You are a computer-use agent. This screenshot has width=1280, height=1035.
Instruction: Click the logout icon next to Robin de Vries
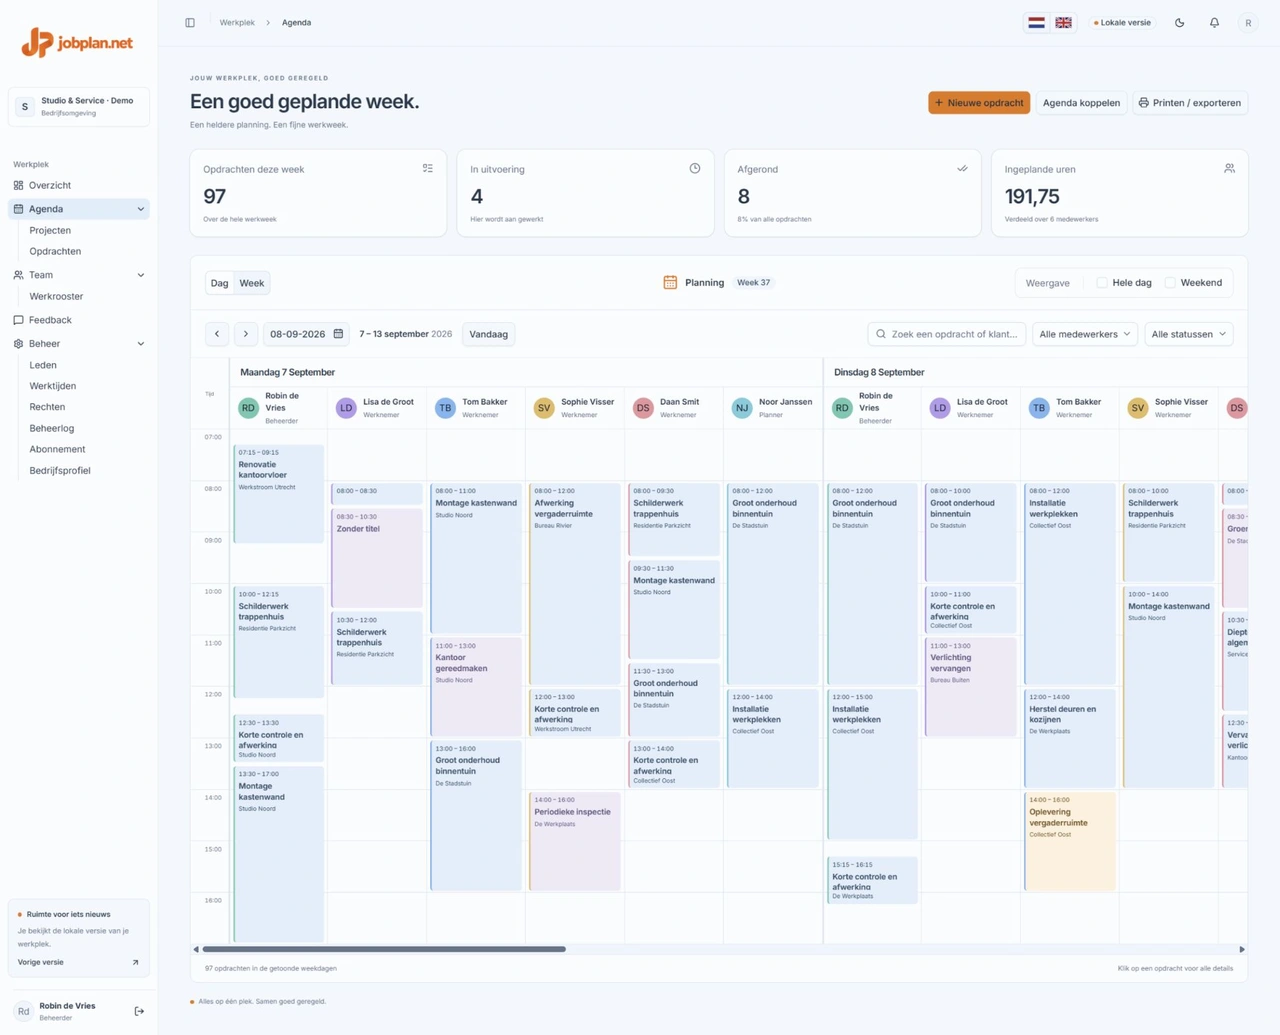(x=139, y=1011)
